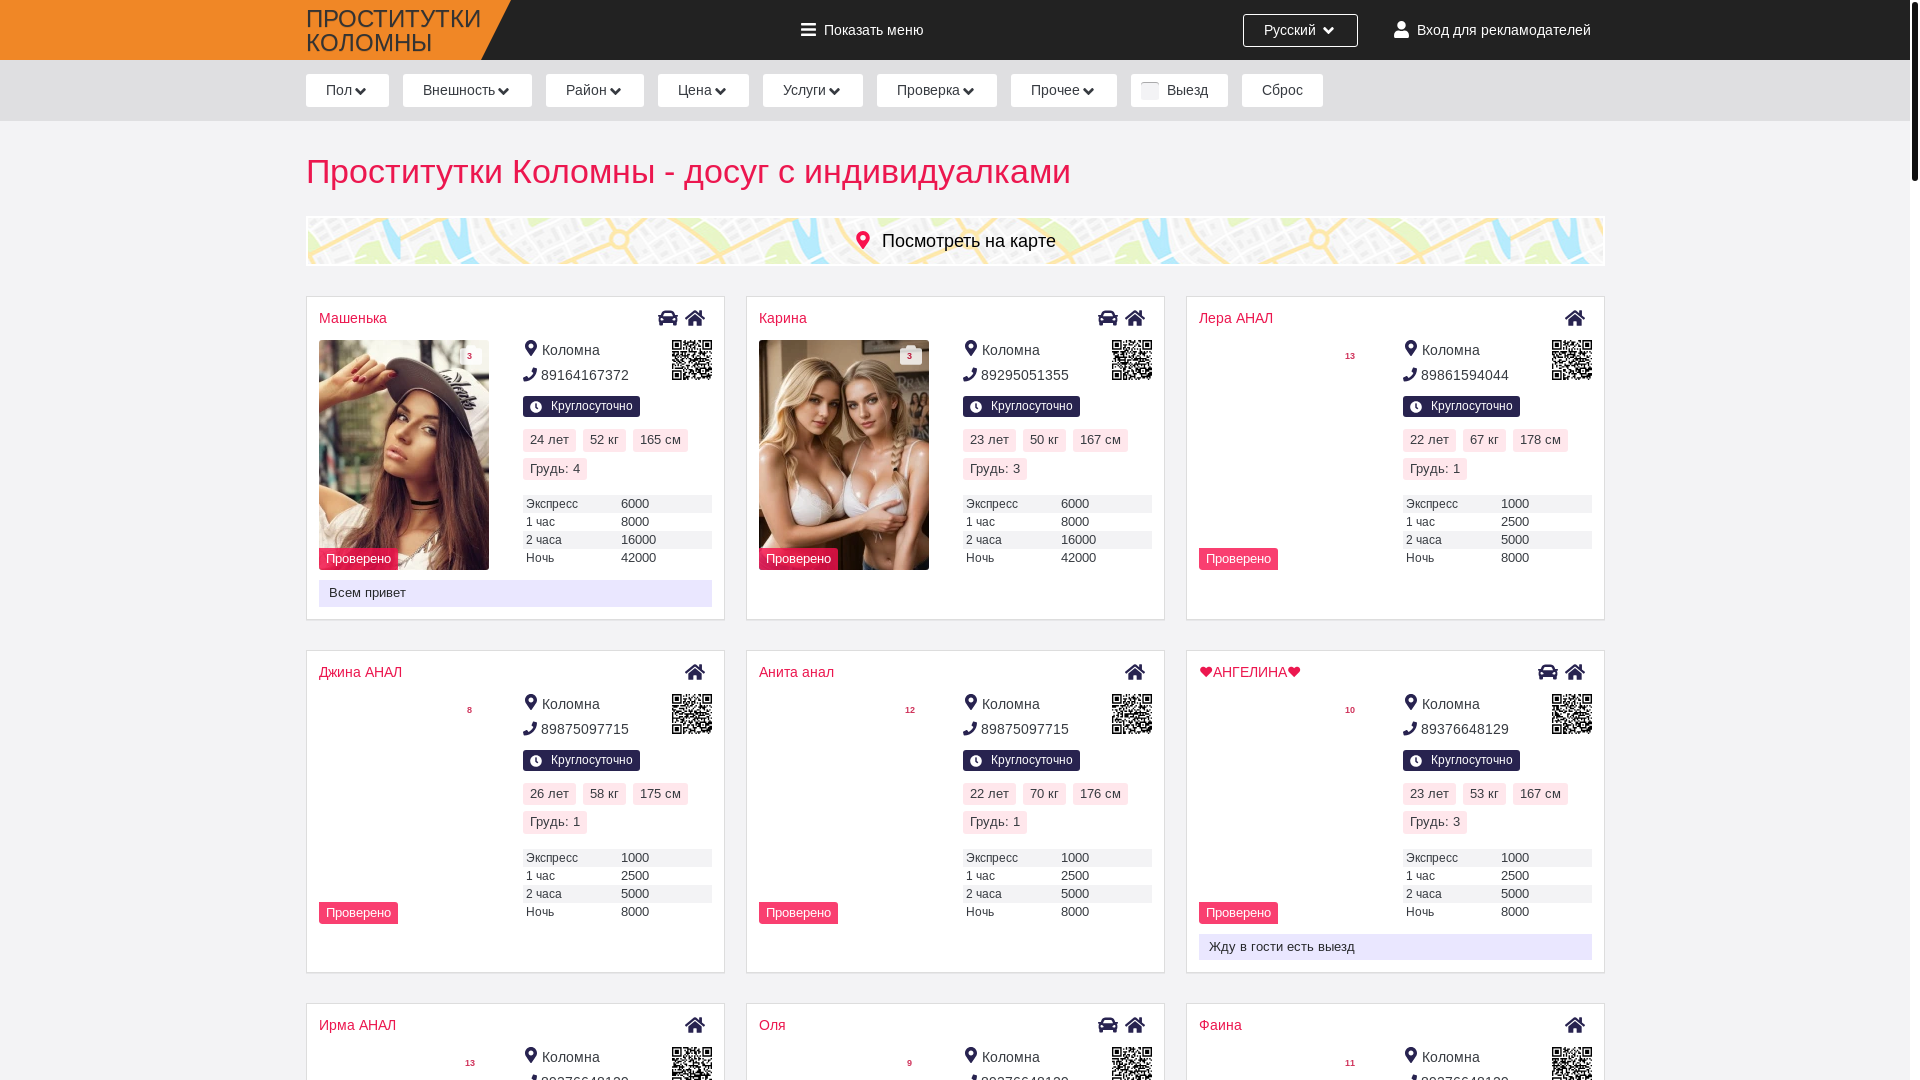Click the home icon on Лера АНАЛ card

tap(1575, 318)
